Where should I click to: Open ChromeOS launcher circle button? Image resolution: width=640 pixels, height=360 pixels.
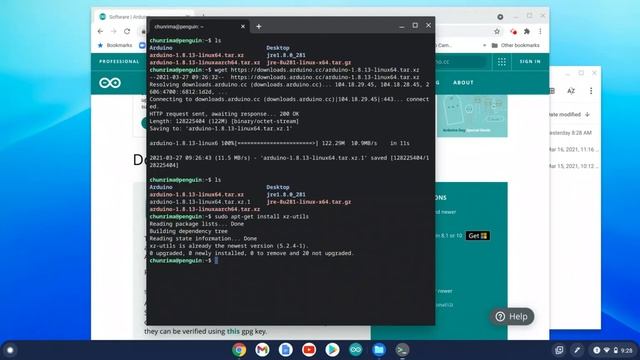11,350
